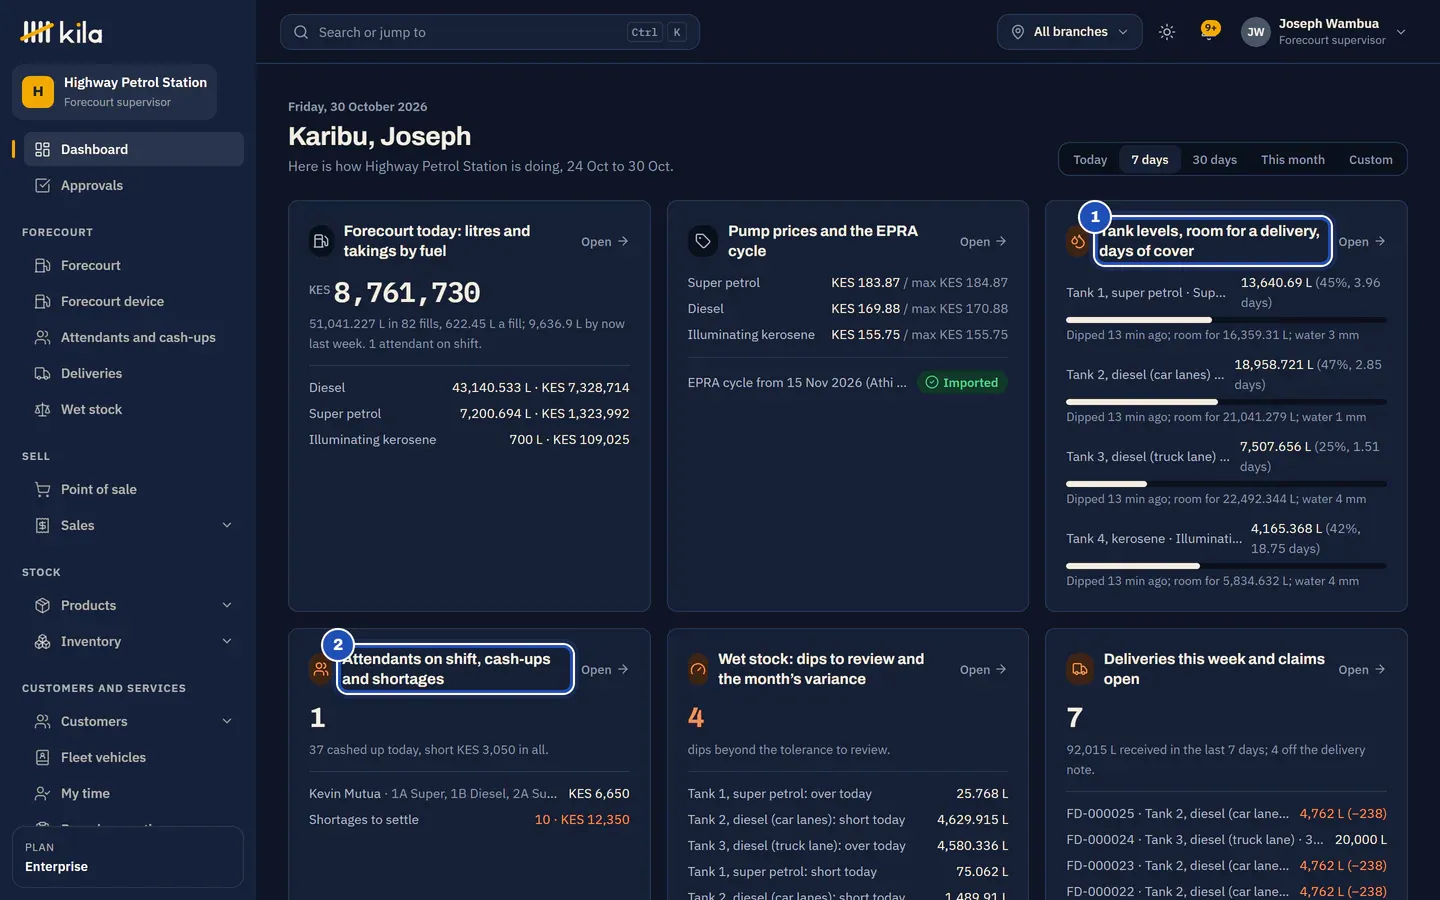Screen dimensions: 1440x900
Task: Click the Kila logo
Action: pos(61,32)
